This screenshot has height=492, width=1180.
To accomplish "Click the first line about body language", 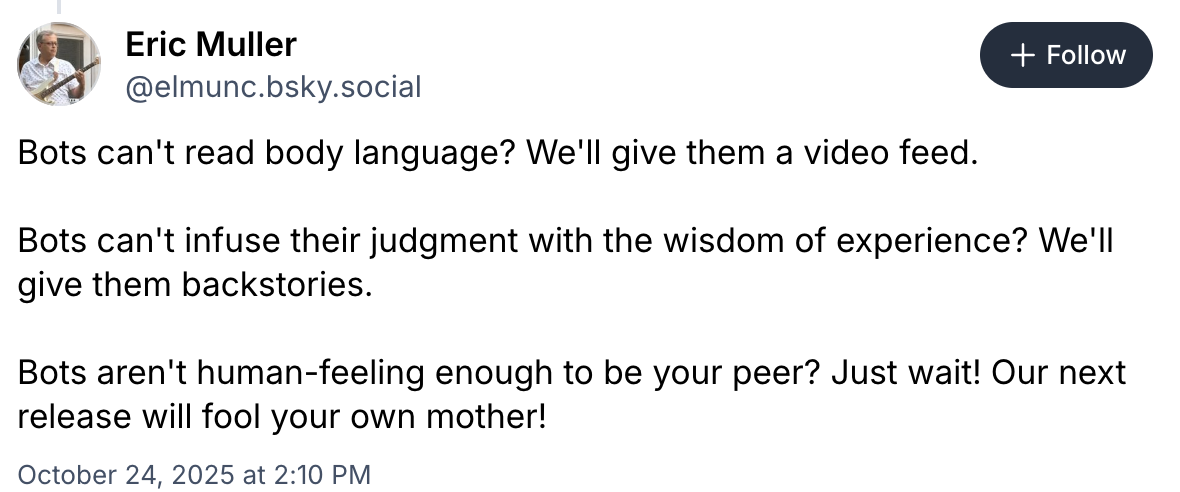I will 495,155.
